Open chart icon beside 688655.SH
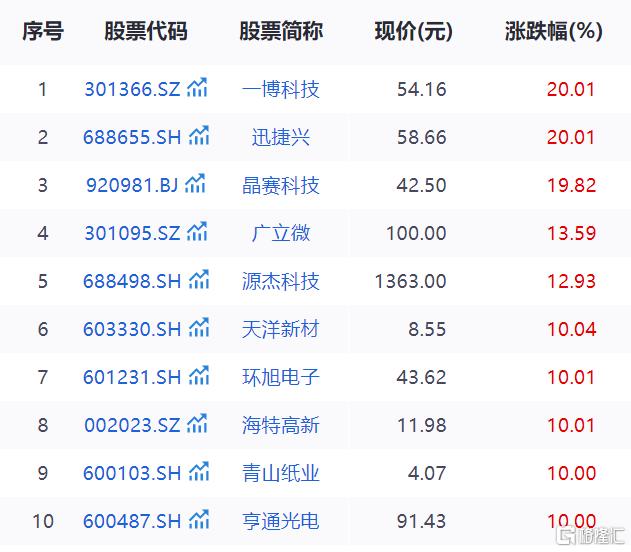The image size is (631, 552). [199, 135]
